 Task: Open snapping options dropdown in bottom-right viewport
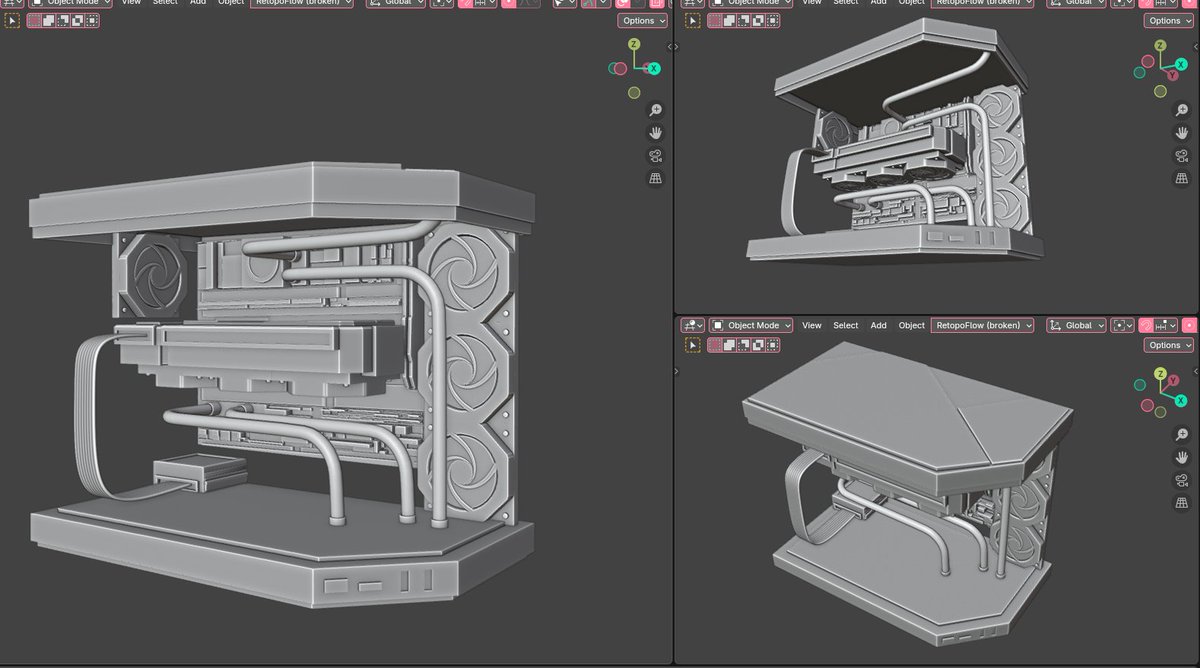pos(1165,325)
